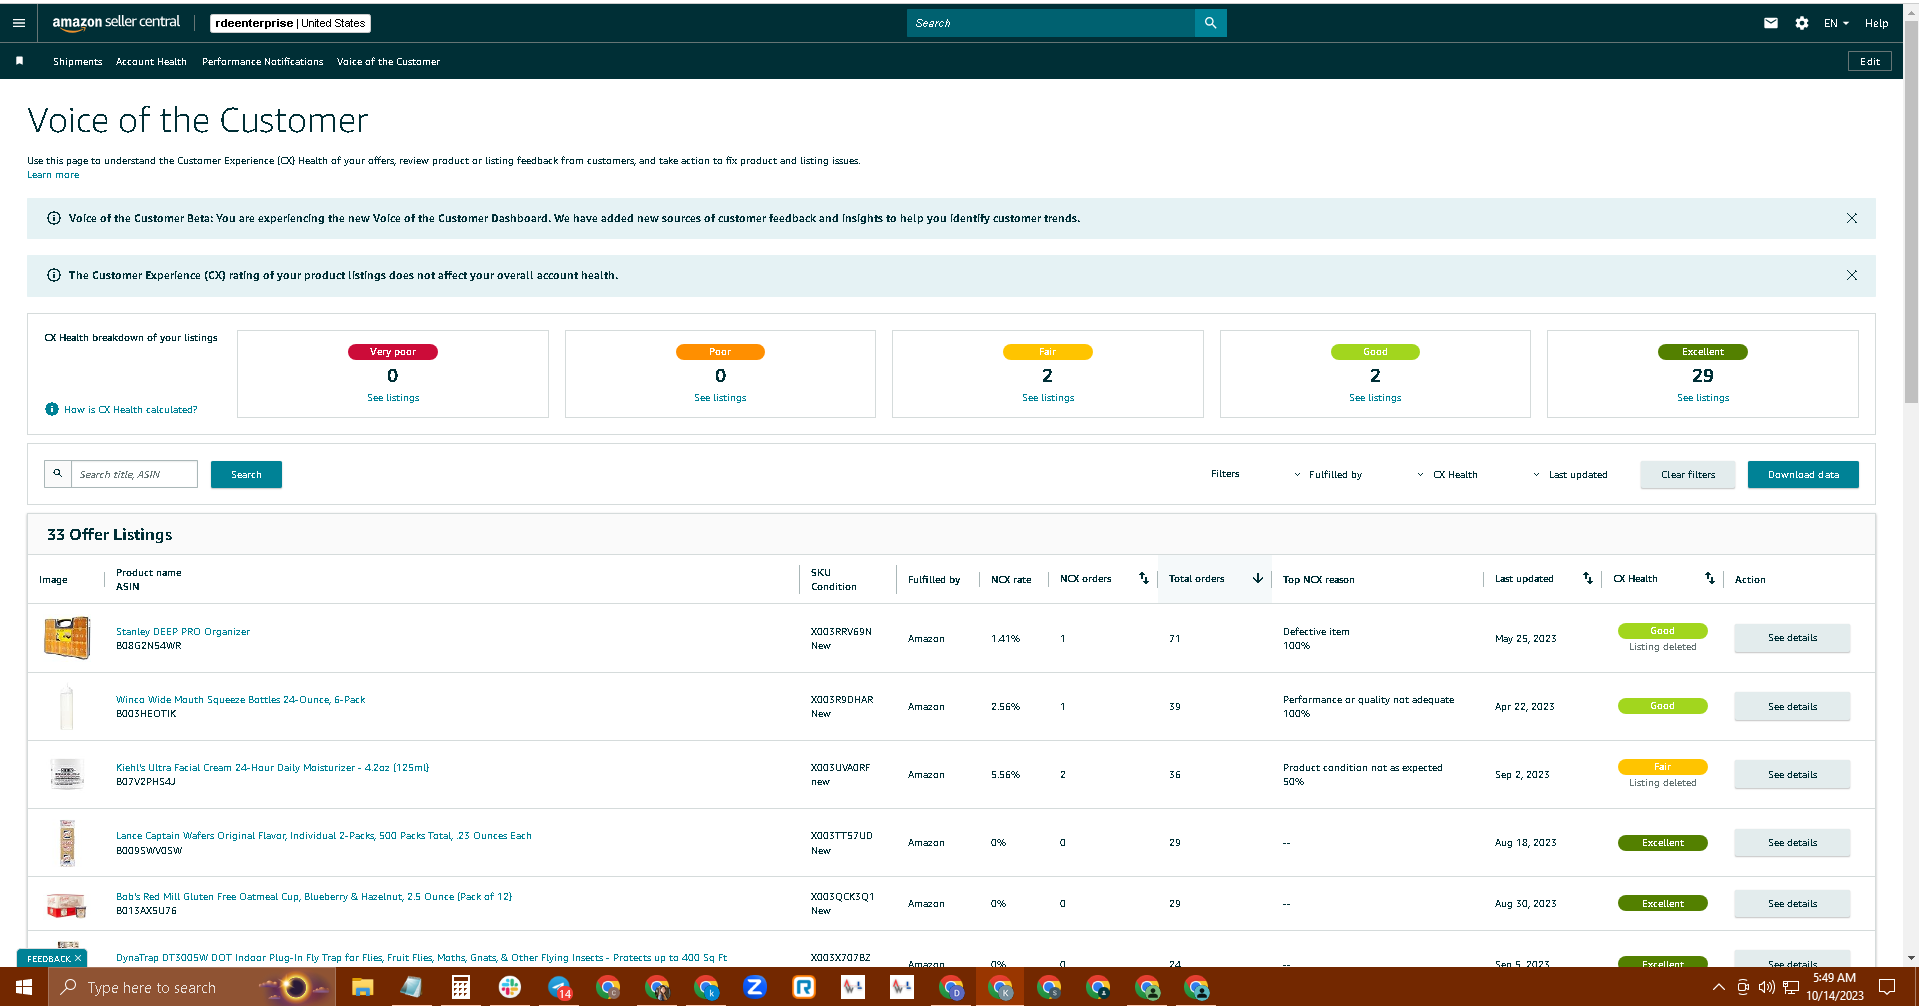
Task: Sort by Last updated arrows icon
Action: coord(1587,578)
